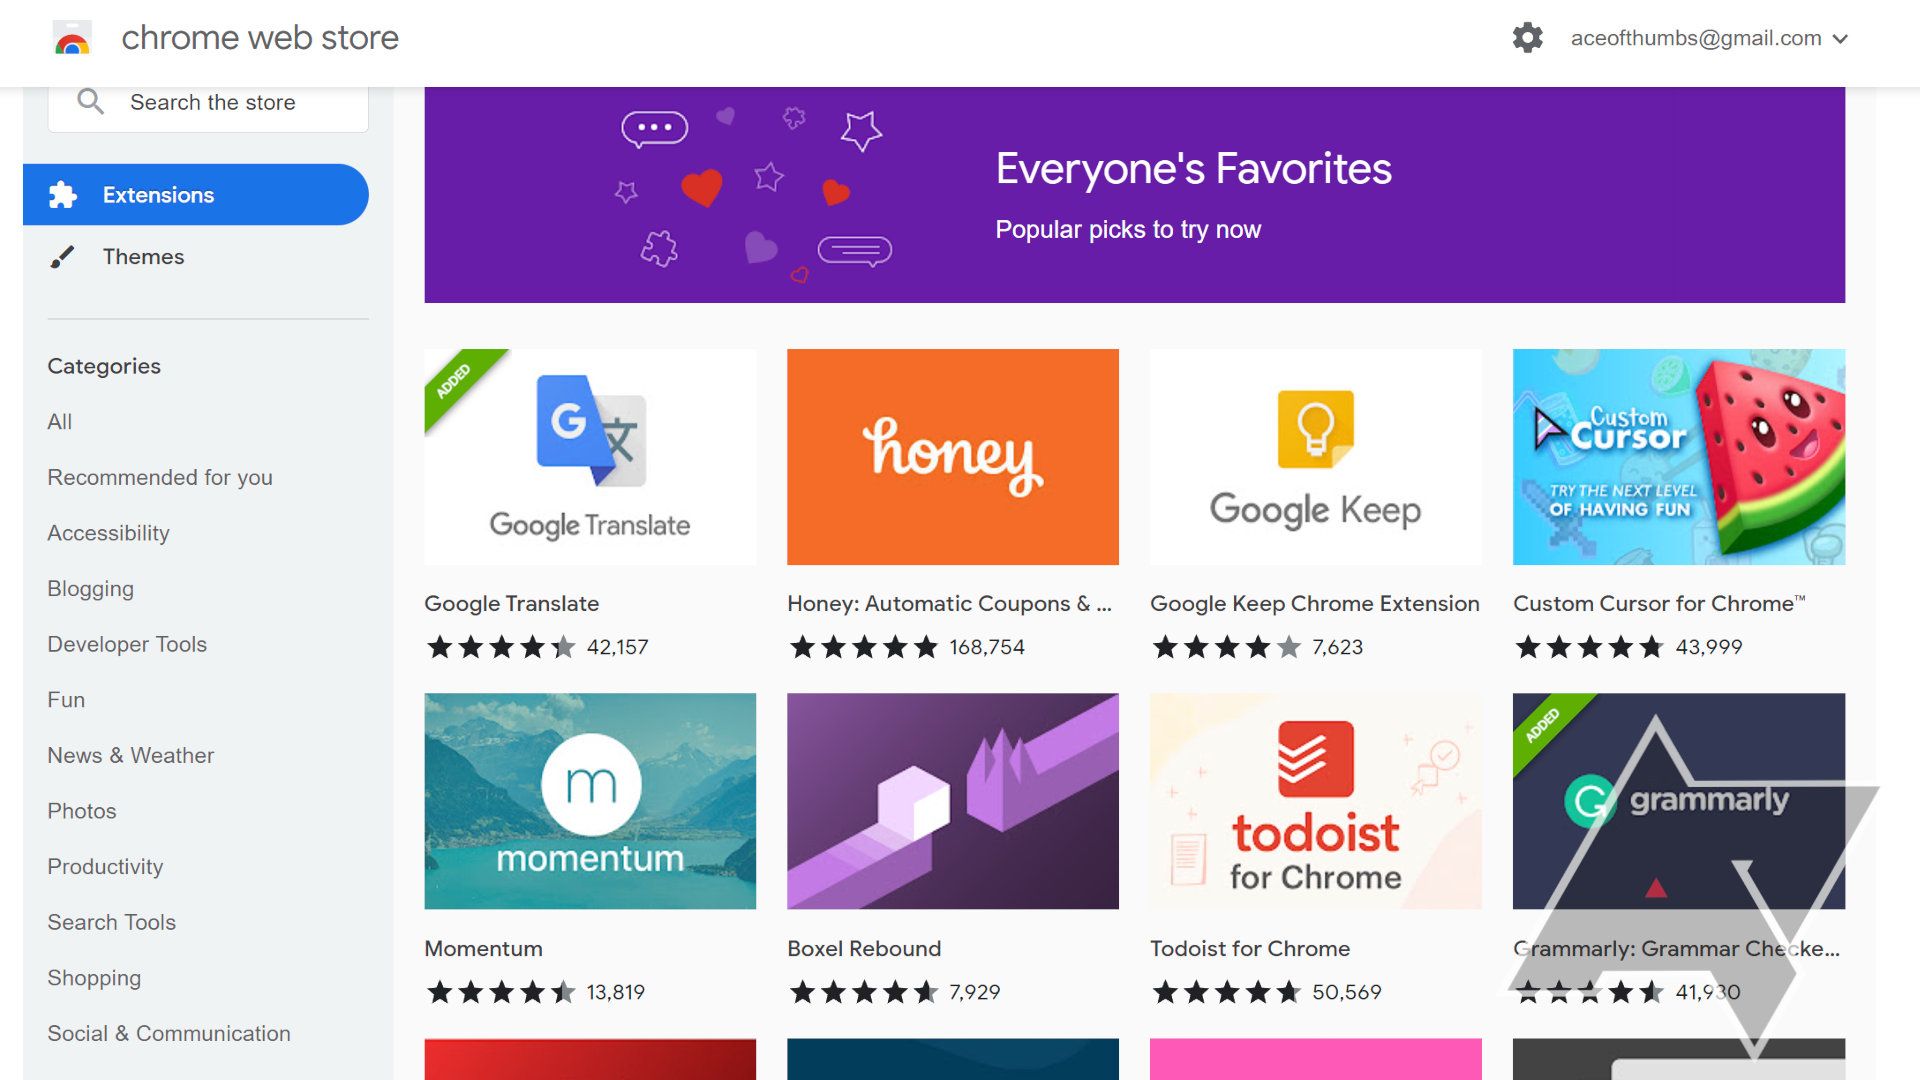Click the Developer Tools category link
The image size is (1920, 1080).
click(x=127, y=644)
